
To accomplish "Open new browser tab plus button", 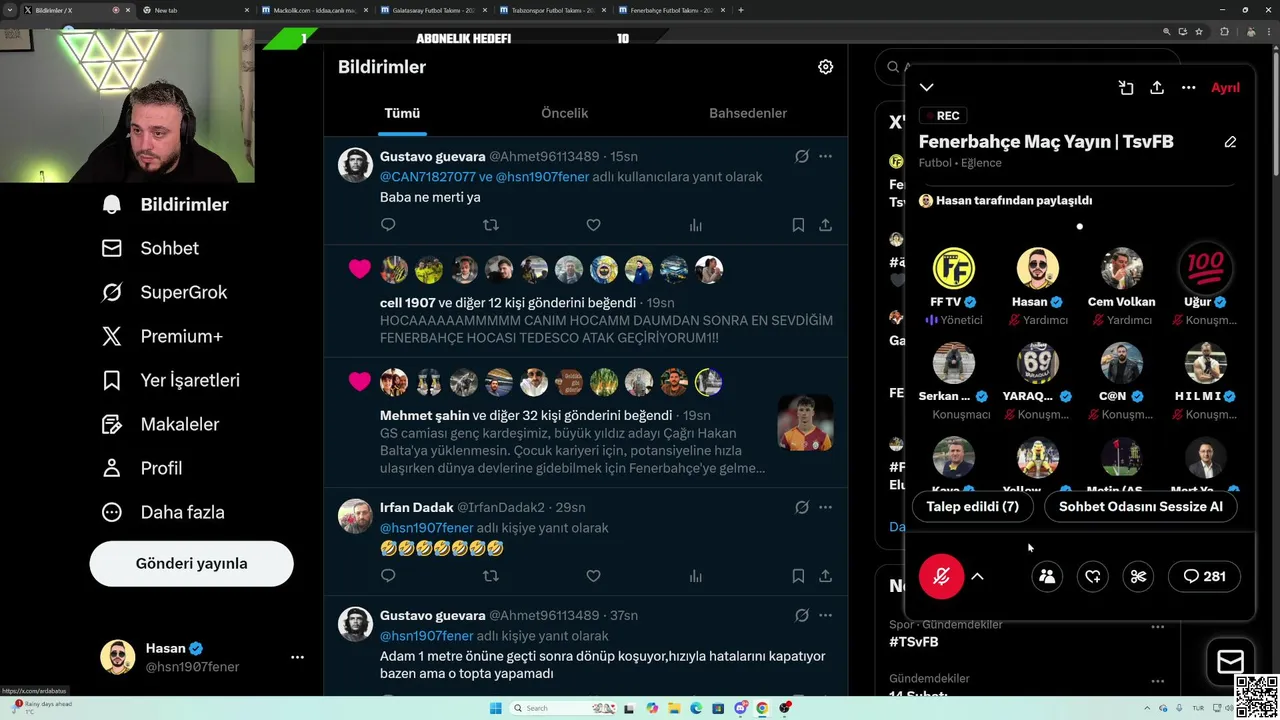I will point(740,10).
